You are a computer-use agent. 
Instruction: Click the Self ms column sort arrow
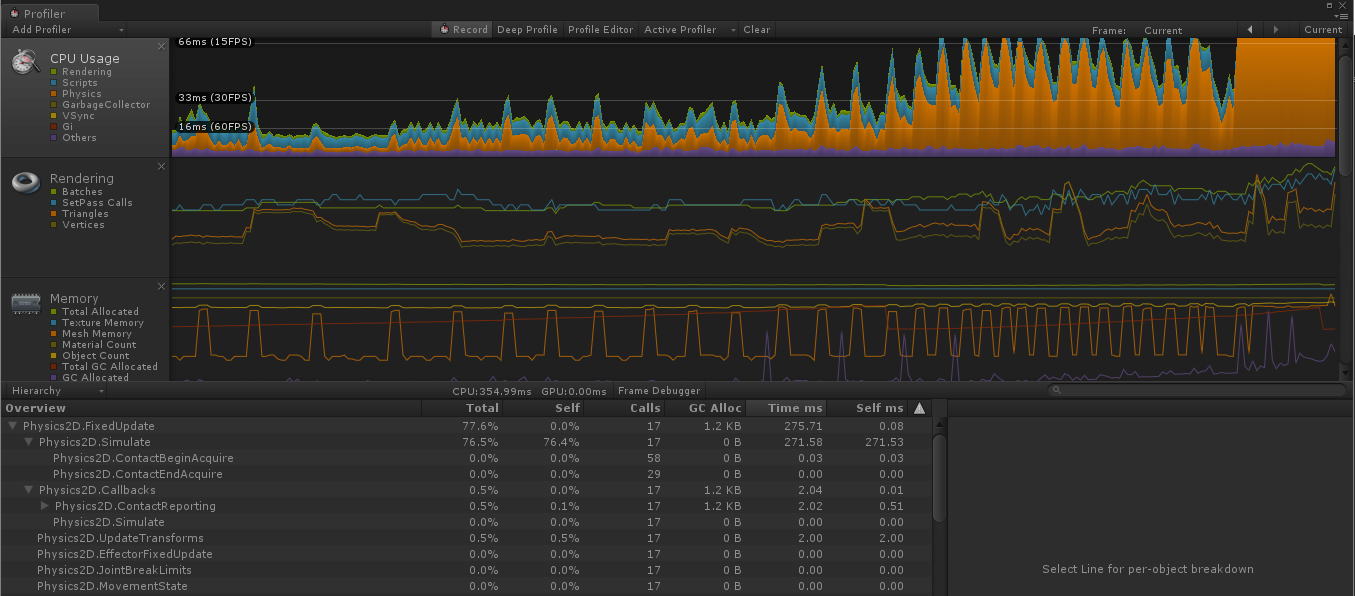[919, 407]
